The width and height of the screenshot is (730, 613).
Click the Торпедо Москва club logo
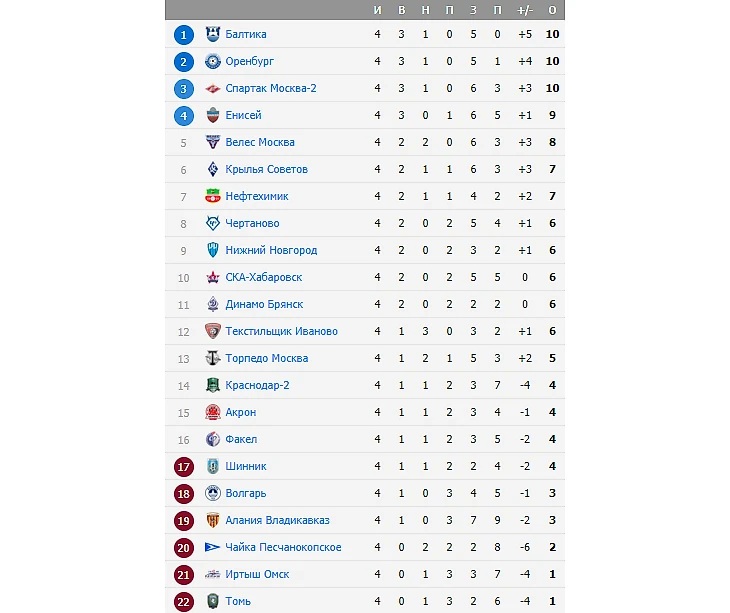tap(212, 358)
